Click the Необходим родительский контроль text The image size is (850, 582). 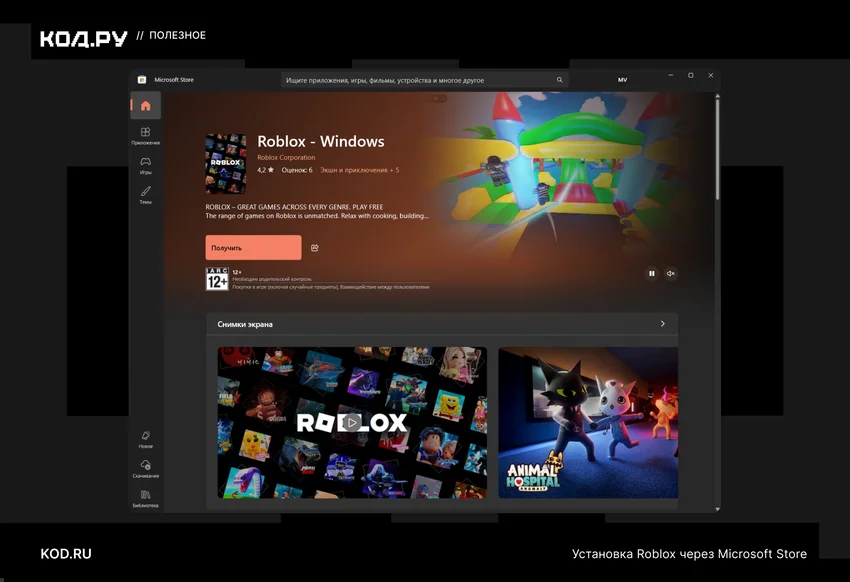[272, 279]
